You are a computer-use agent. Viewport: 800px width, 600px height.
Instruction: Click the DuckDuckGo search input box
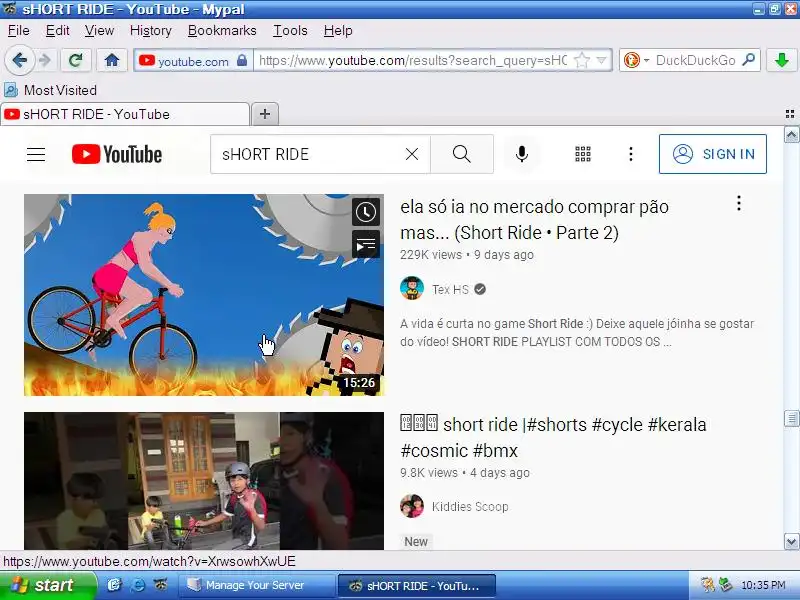[x=695, y=61]
